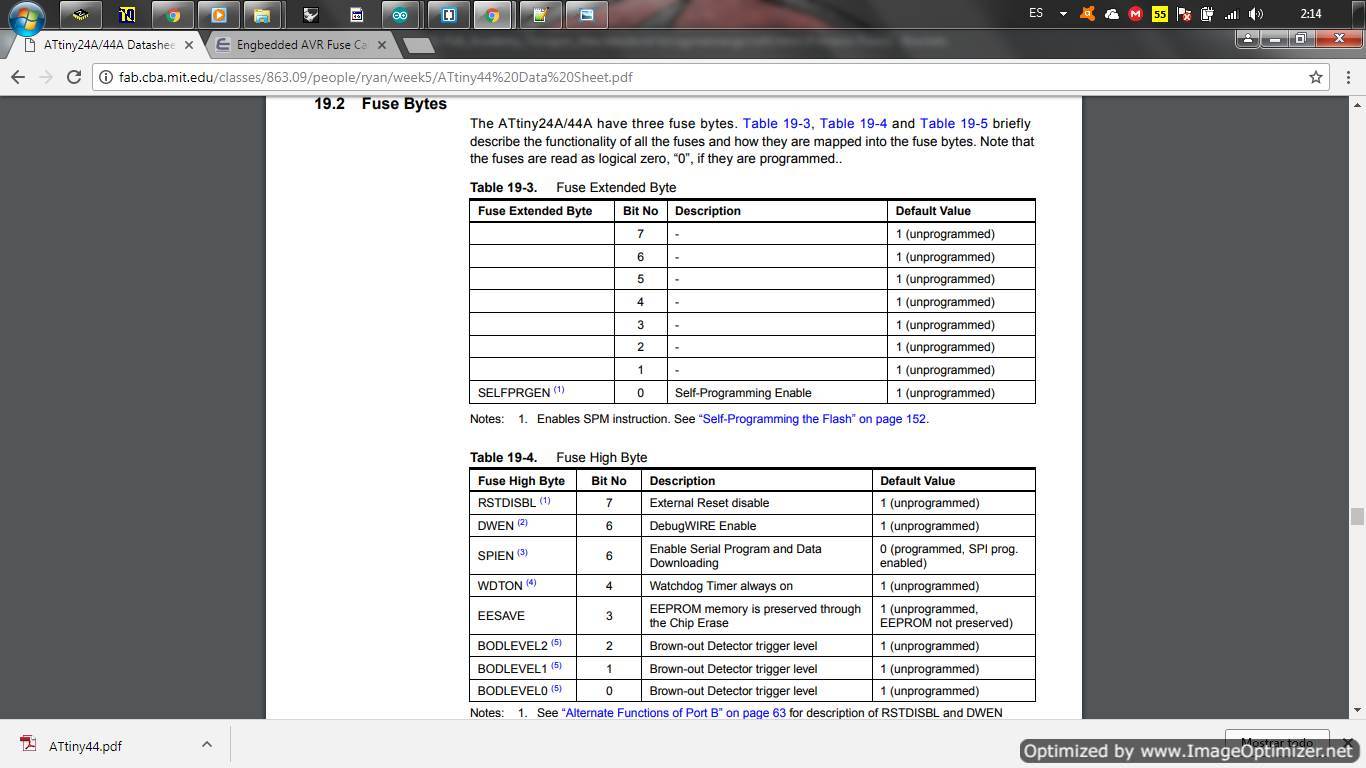Open the network signal tray icon
This screenshot has width=1366, height=768.
1232,14
